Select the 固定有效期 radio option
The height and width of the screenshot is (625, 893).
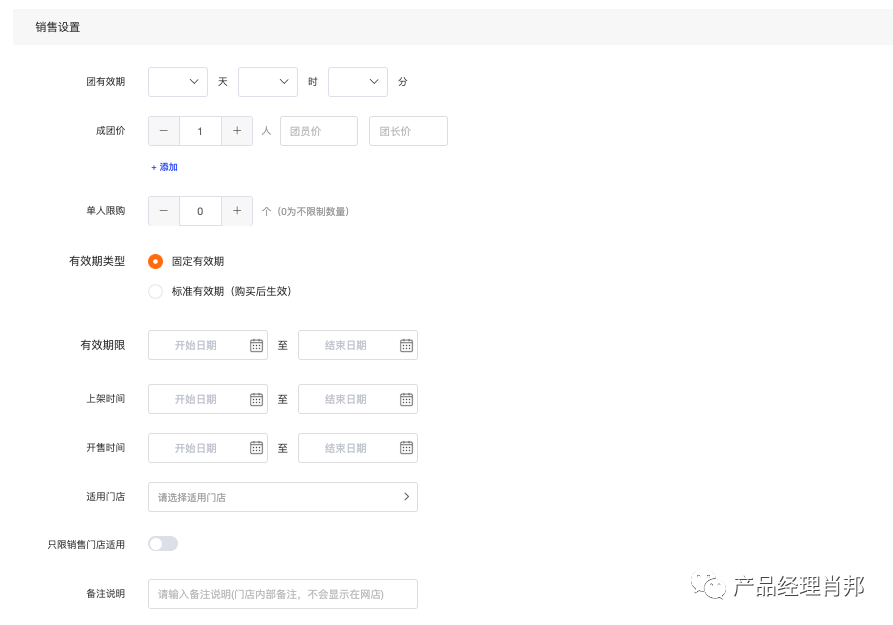[156, 261]
